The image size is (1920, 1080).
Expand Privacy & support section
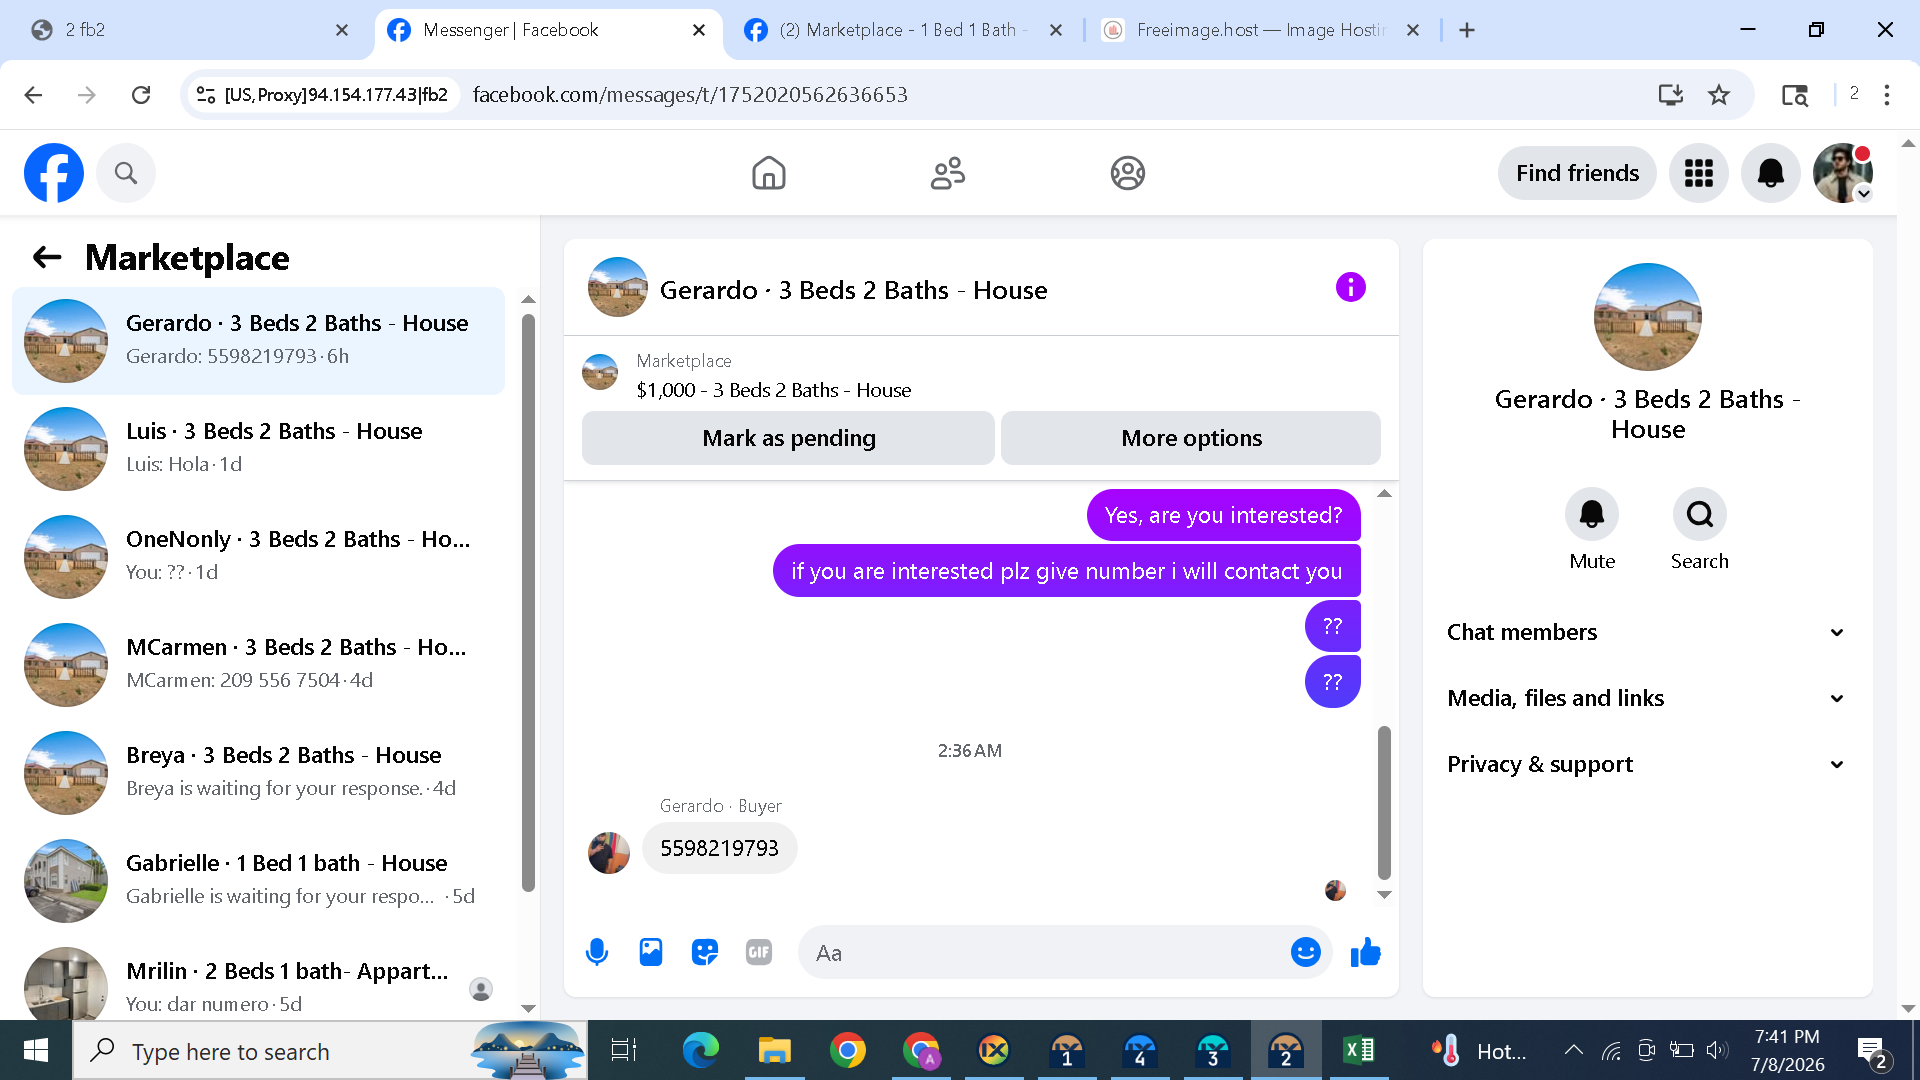1646,764
